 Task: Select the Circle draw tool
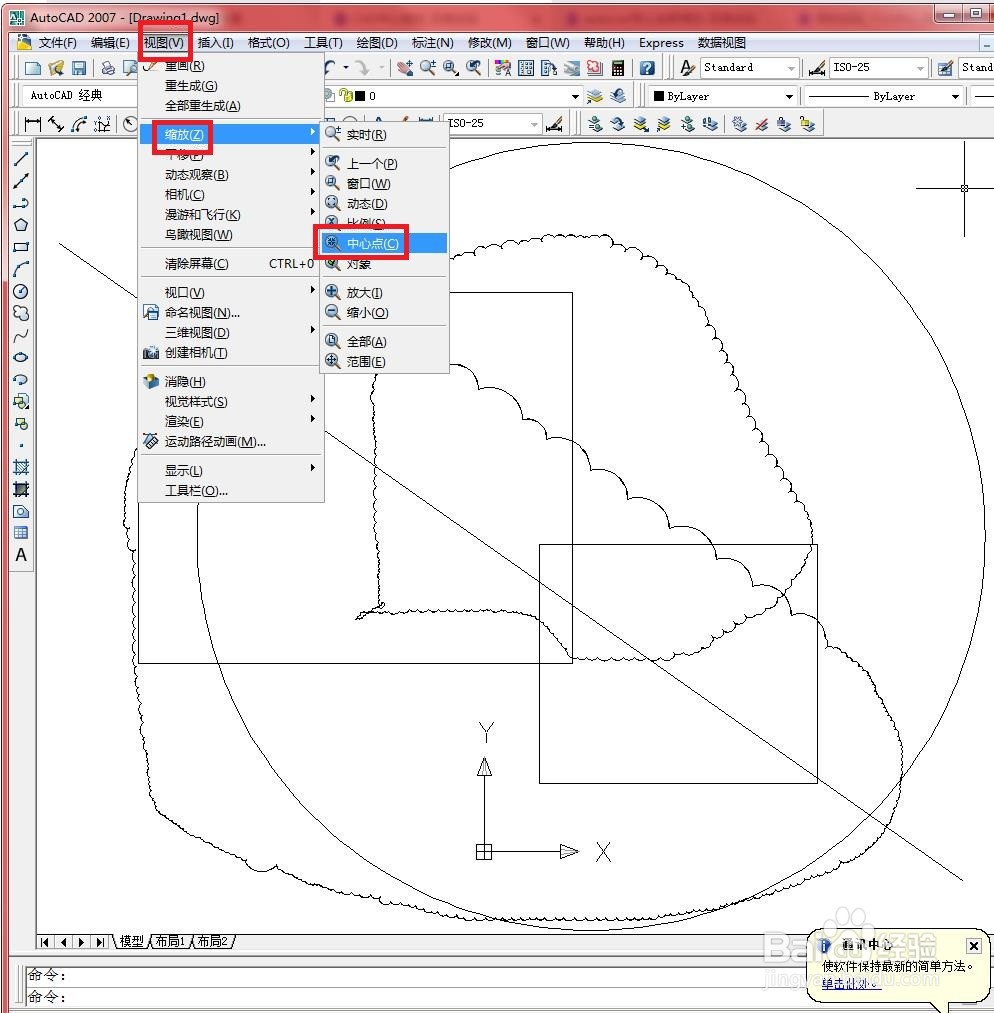pyautogui.click(x=21, y=291)
